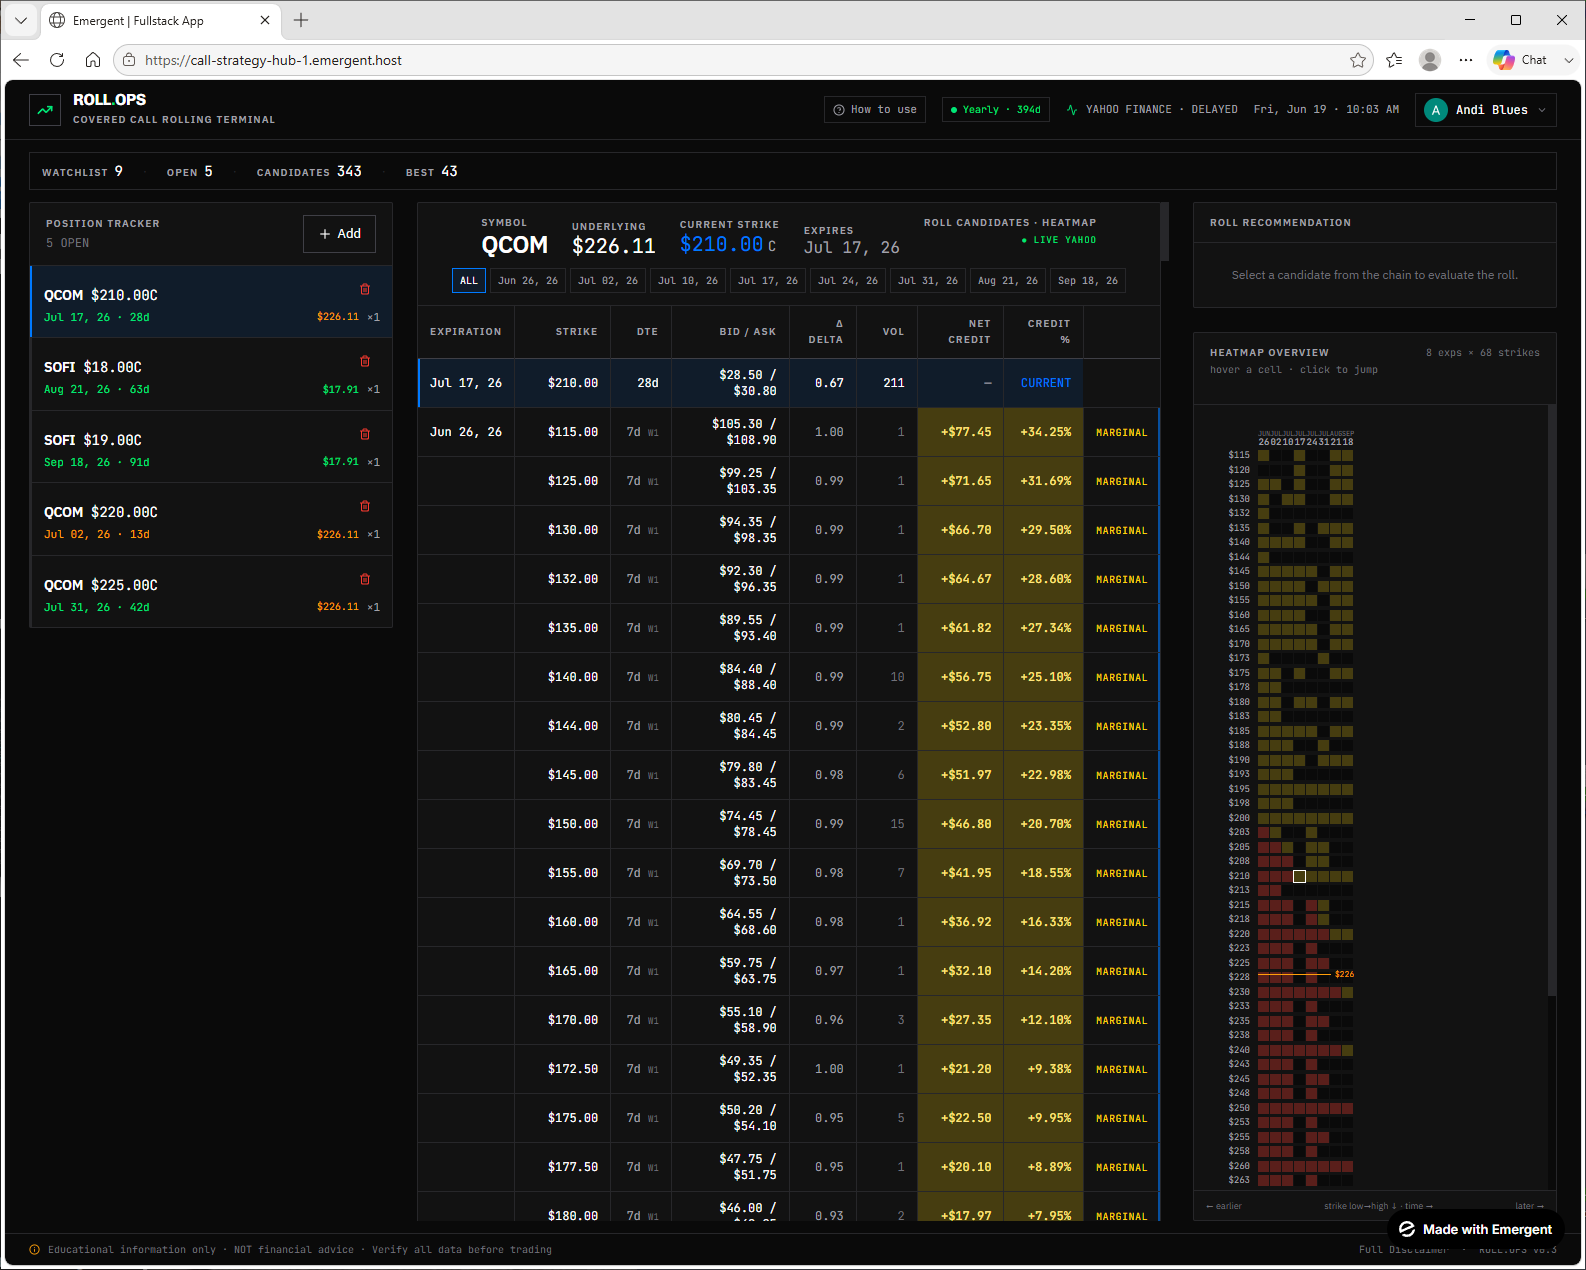The height and width of the screenshot is (1270, 1586).
Task: View site information lock icon
Action: (129, 60)
